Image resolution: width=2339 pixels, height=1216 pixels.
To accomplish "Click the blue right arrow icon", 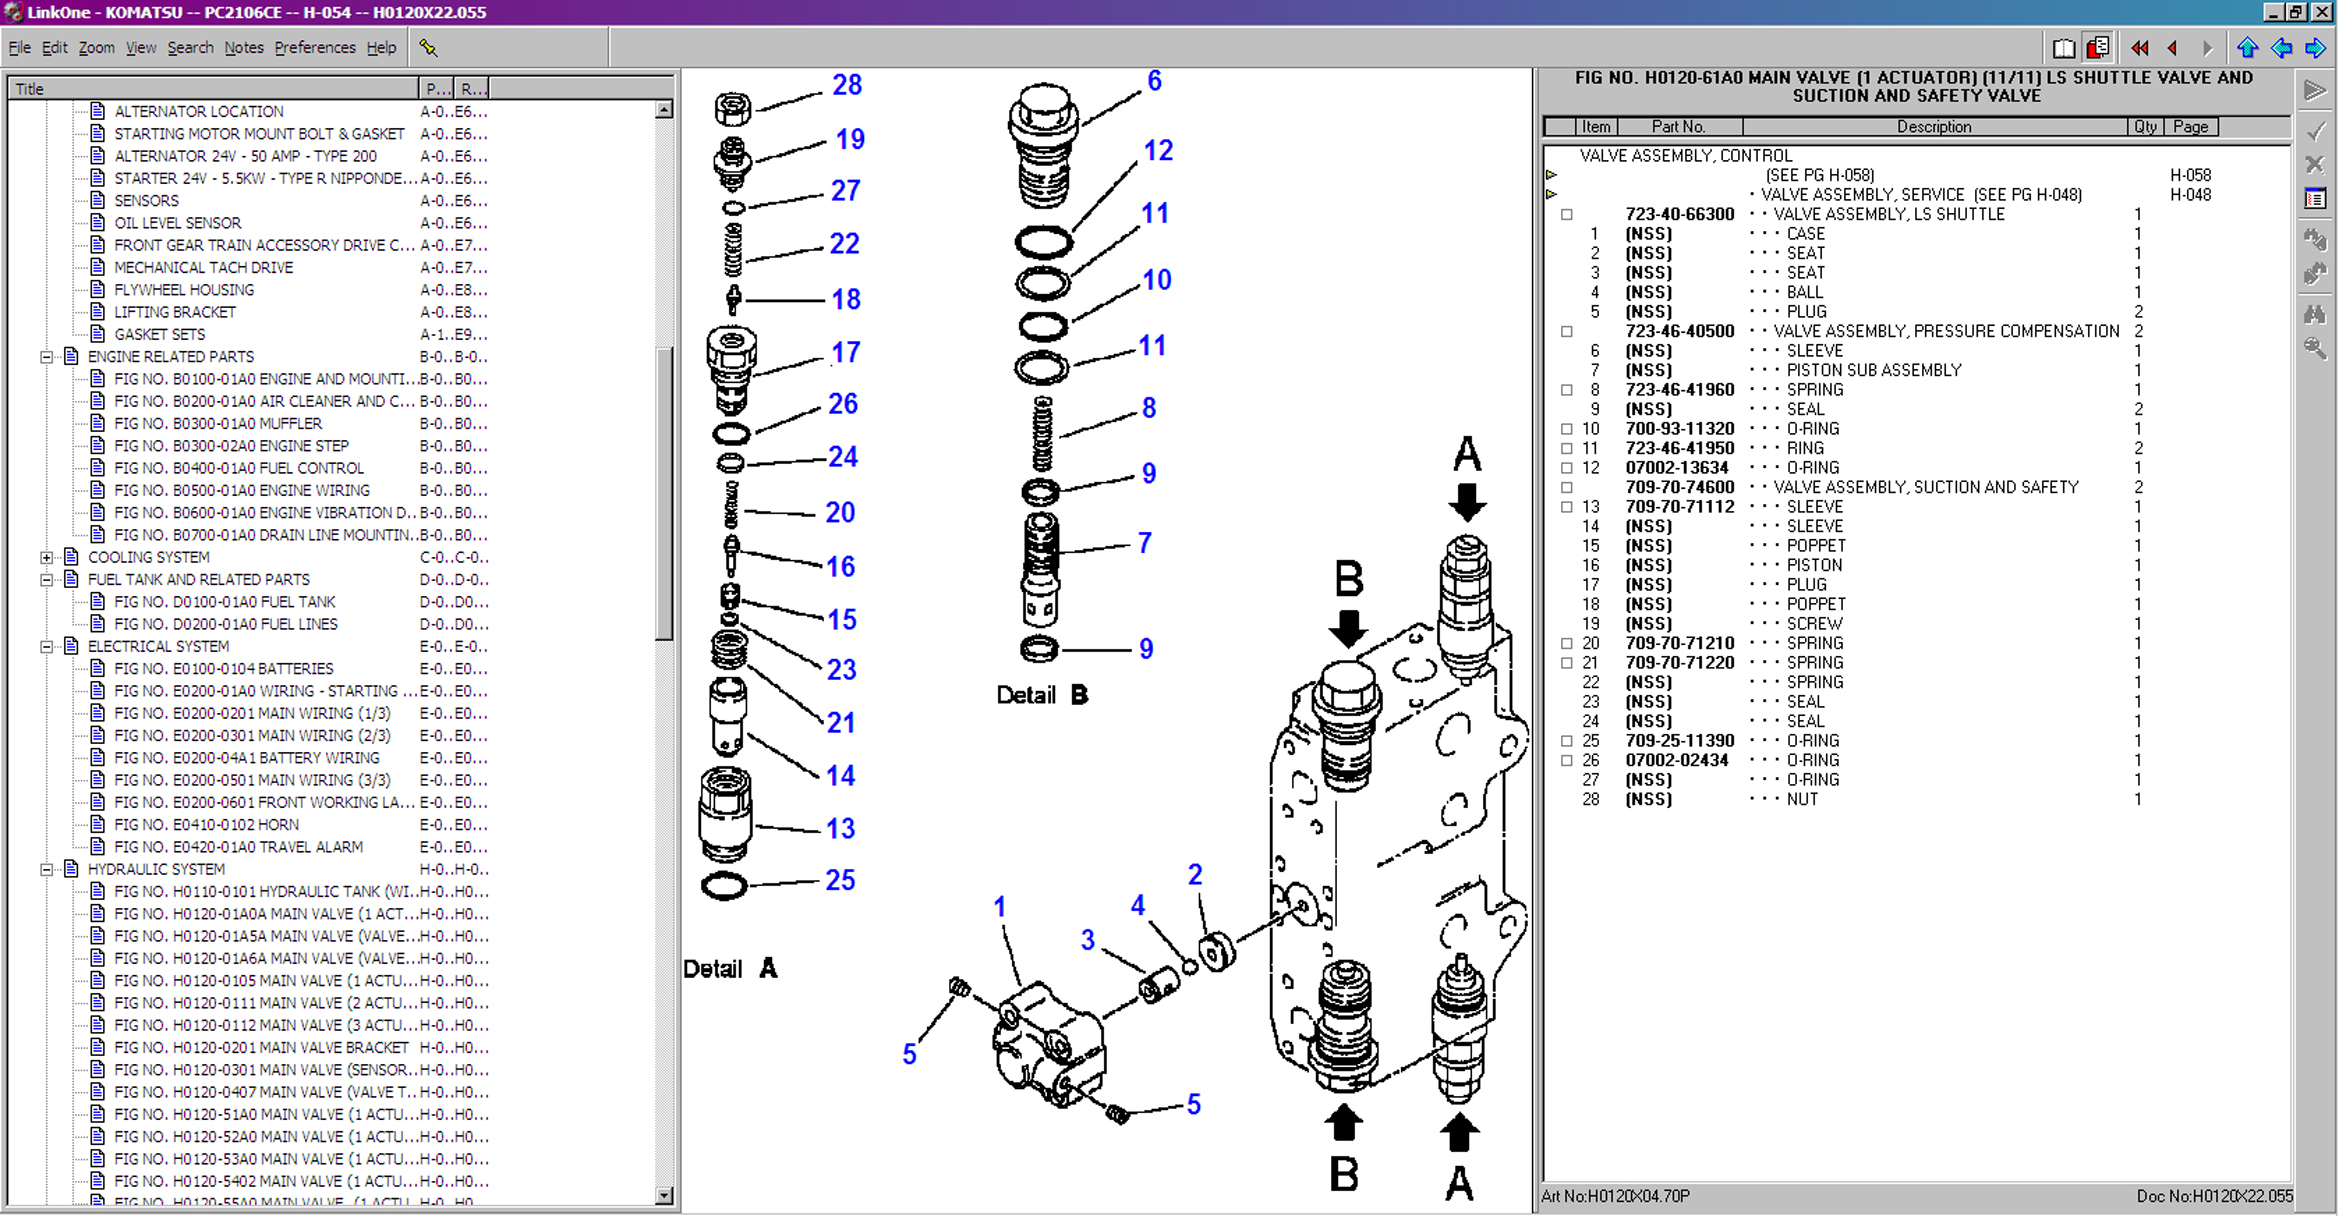I will (2315, 48).
